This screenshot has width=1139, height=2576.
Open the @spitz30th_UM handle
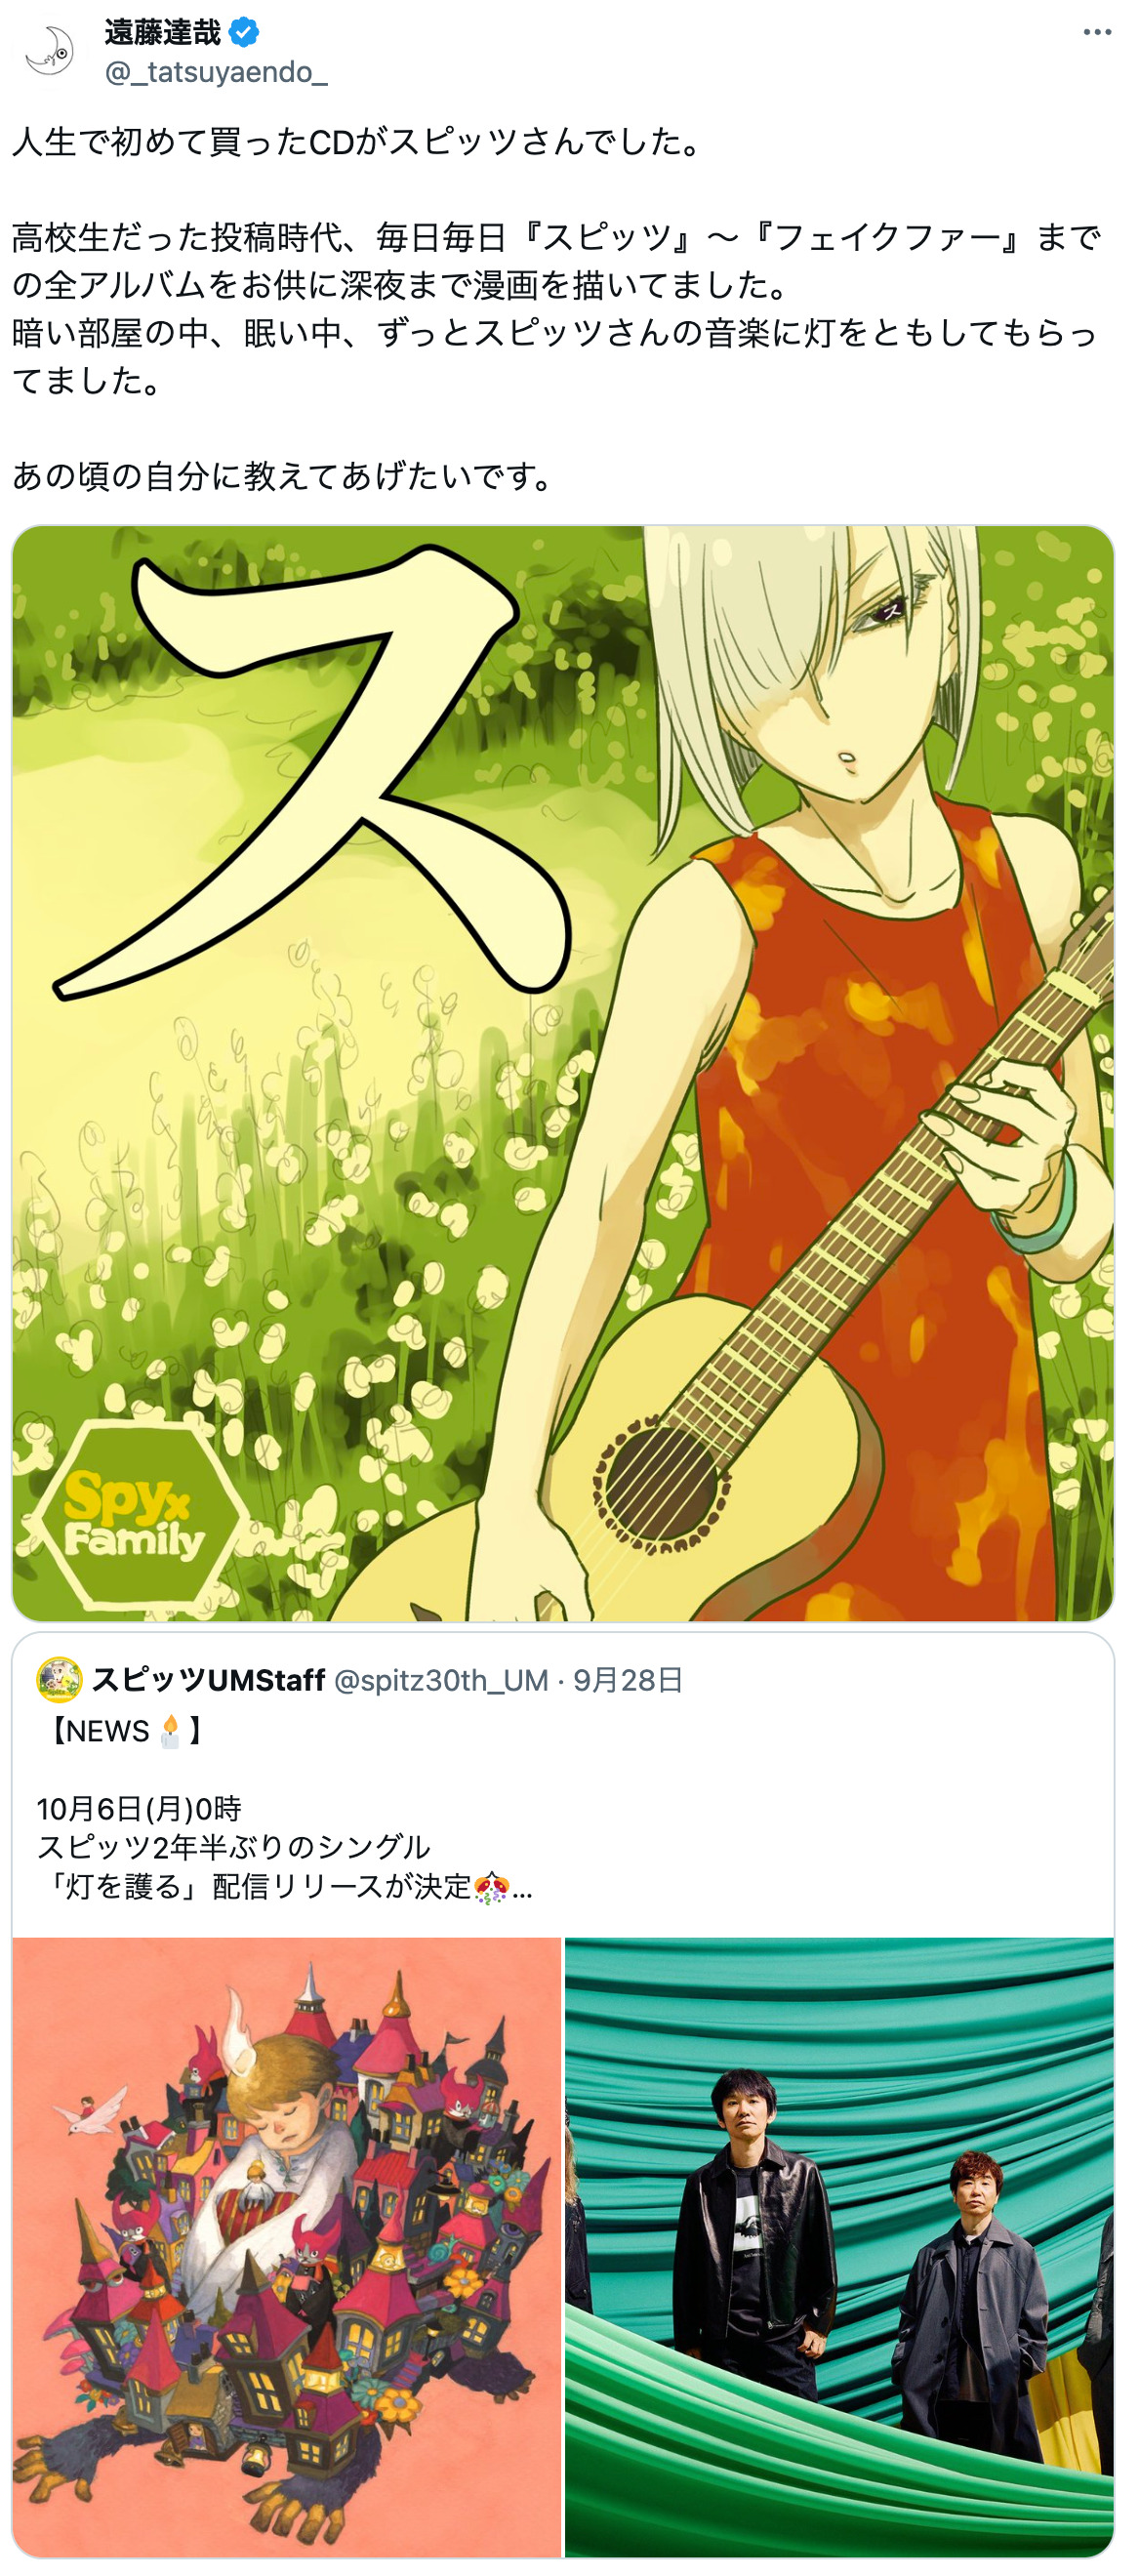441,1680
